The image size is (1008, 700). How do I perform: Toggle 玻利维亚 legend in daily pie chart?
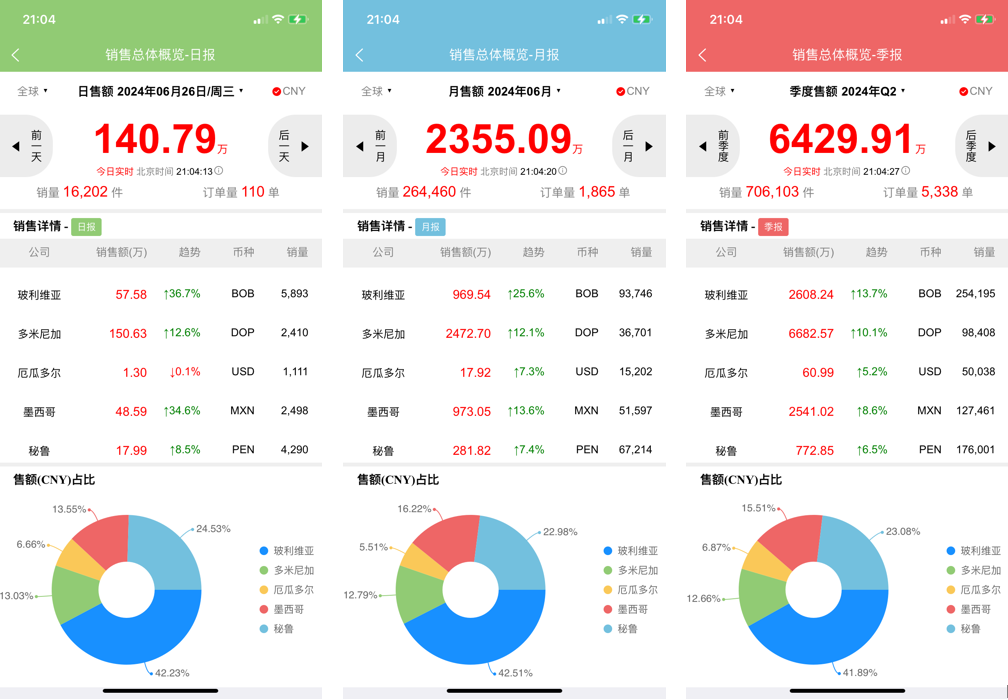[287, 551]
